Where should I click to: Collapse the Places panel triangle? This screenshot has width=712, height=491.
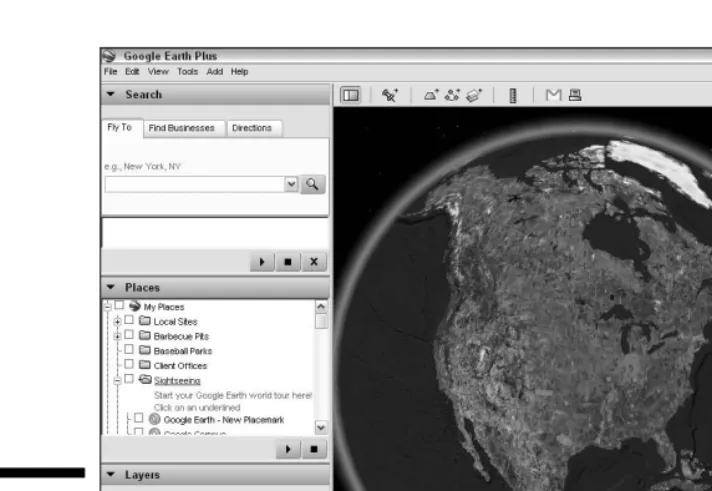coord(110,287)
